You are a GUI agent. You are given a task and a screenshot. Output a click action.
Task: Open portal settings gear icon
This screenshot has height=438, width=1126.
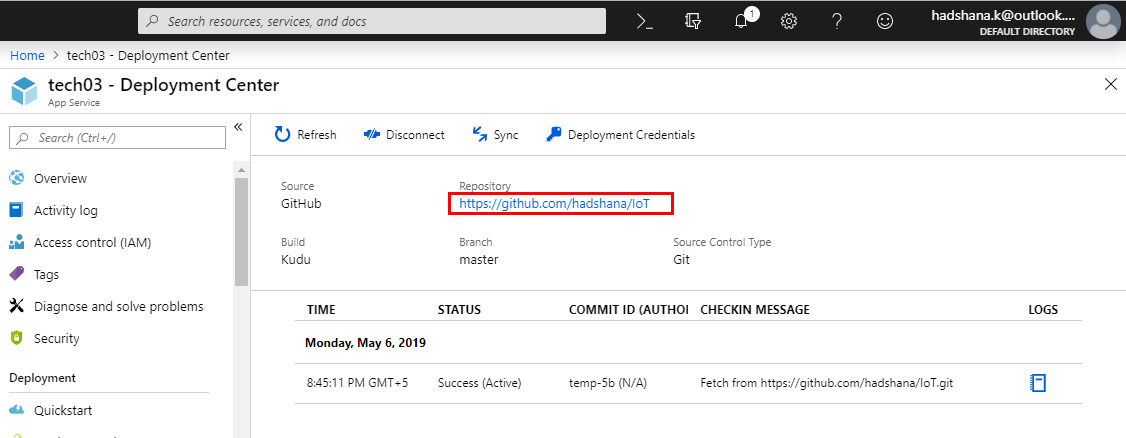(x=788, y=21)
